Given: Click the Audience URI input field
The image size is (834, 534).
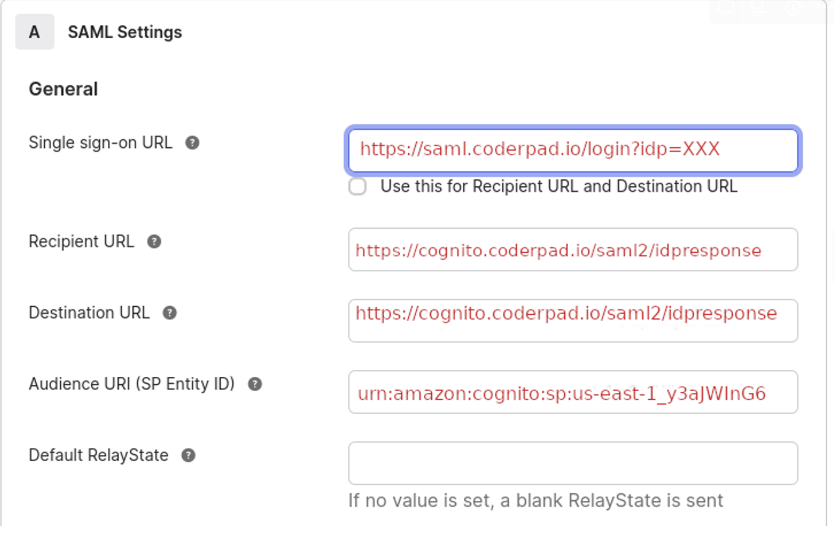Looking at the screenshot, I should tap(572, 392).
